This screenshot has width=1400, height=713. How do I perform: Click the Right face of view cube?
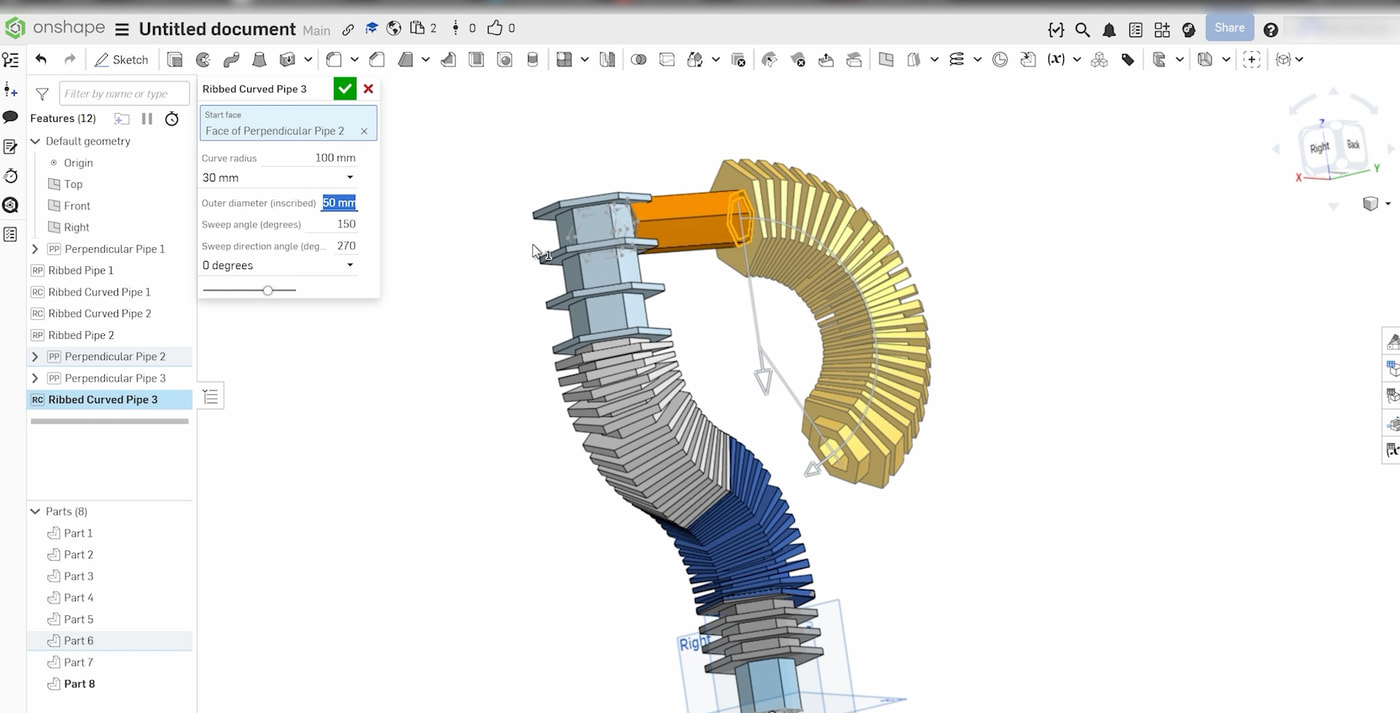tap(1320, 148)
